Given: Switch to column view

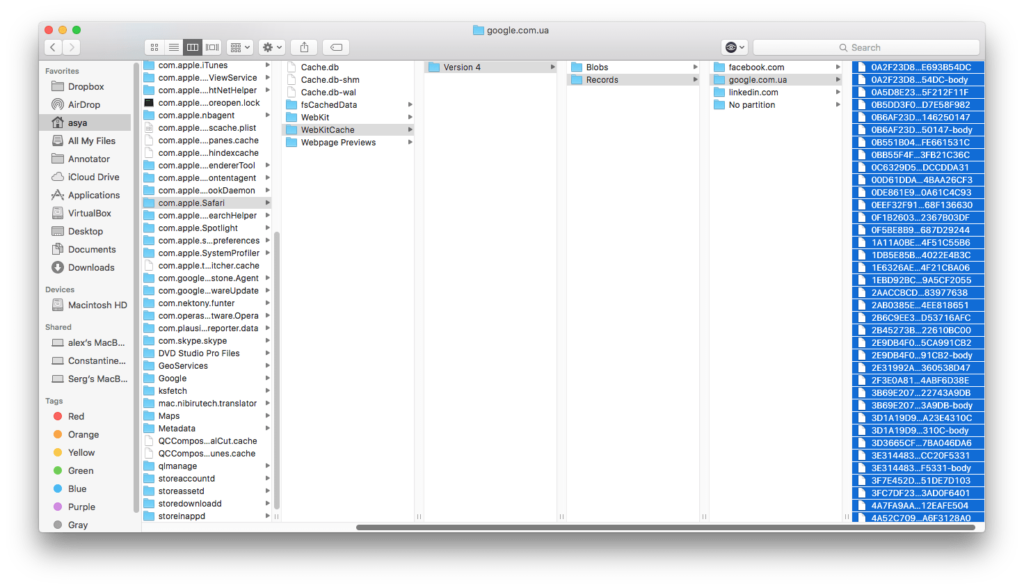Looking at the screenshot, I should 193,47.
